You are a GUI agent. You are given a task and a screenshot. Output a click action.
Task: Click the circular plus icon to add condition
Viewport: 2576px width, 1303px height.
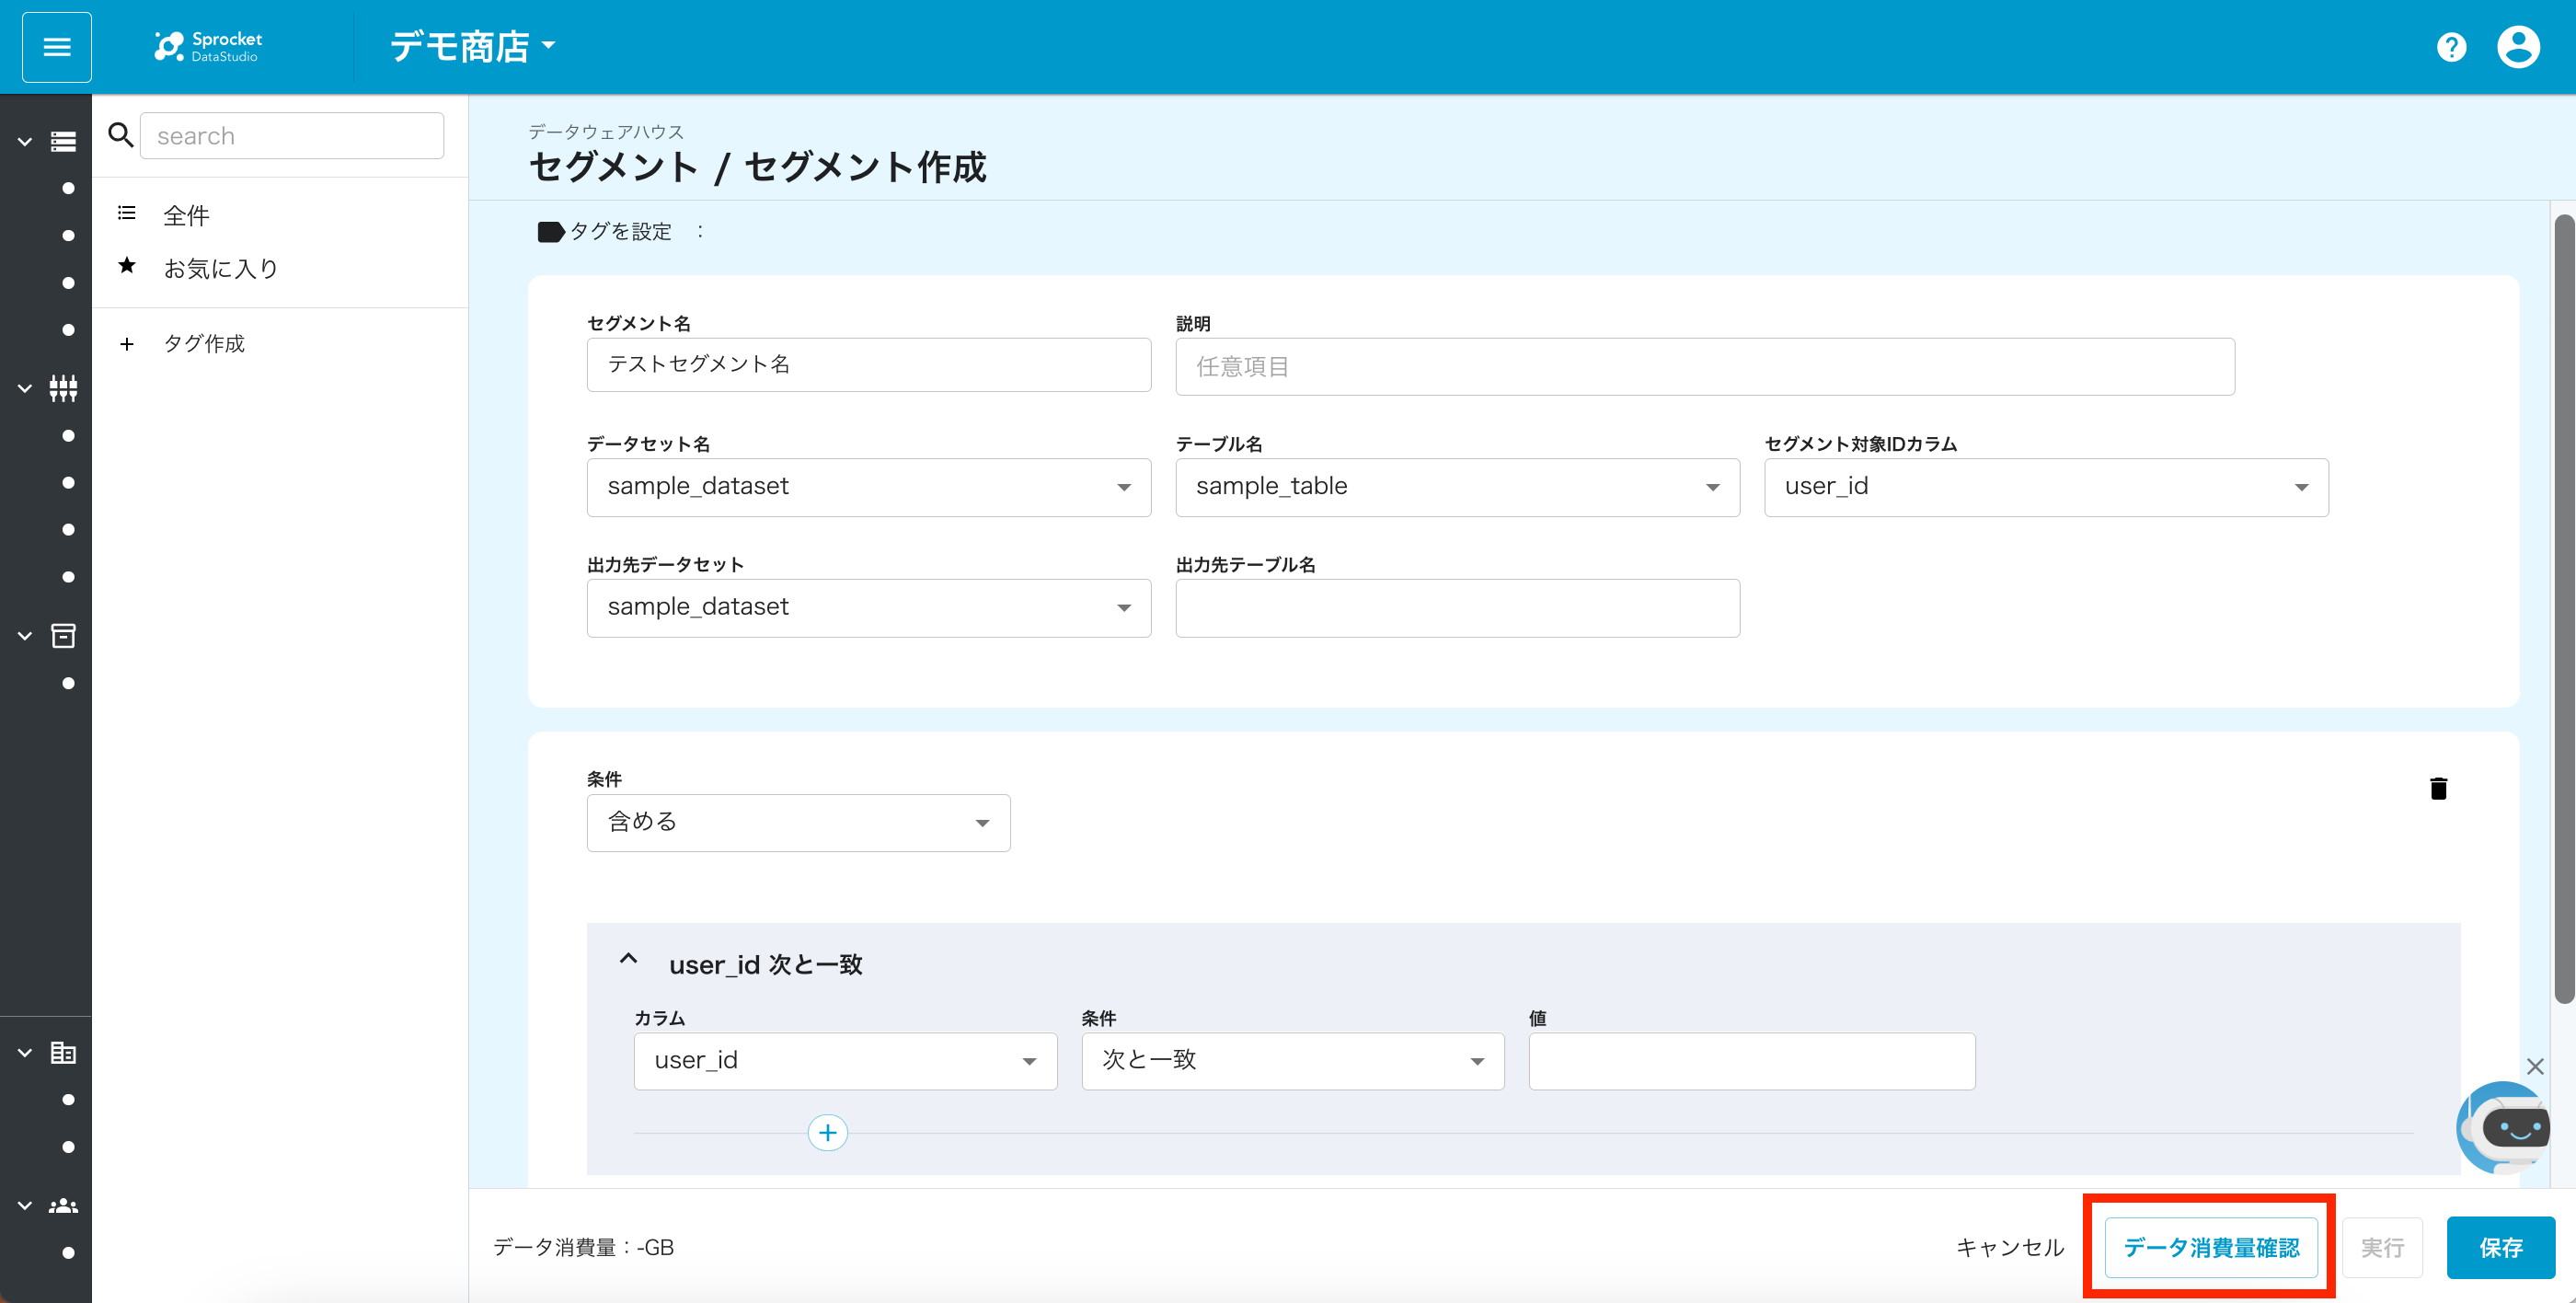(x=827, y=1132)
